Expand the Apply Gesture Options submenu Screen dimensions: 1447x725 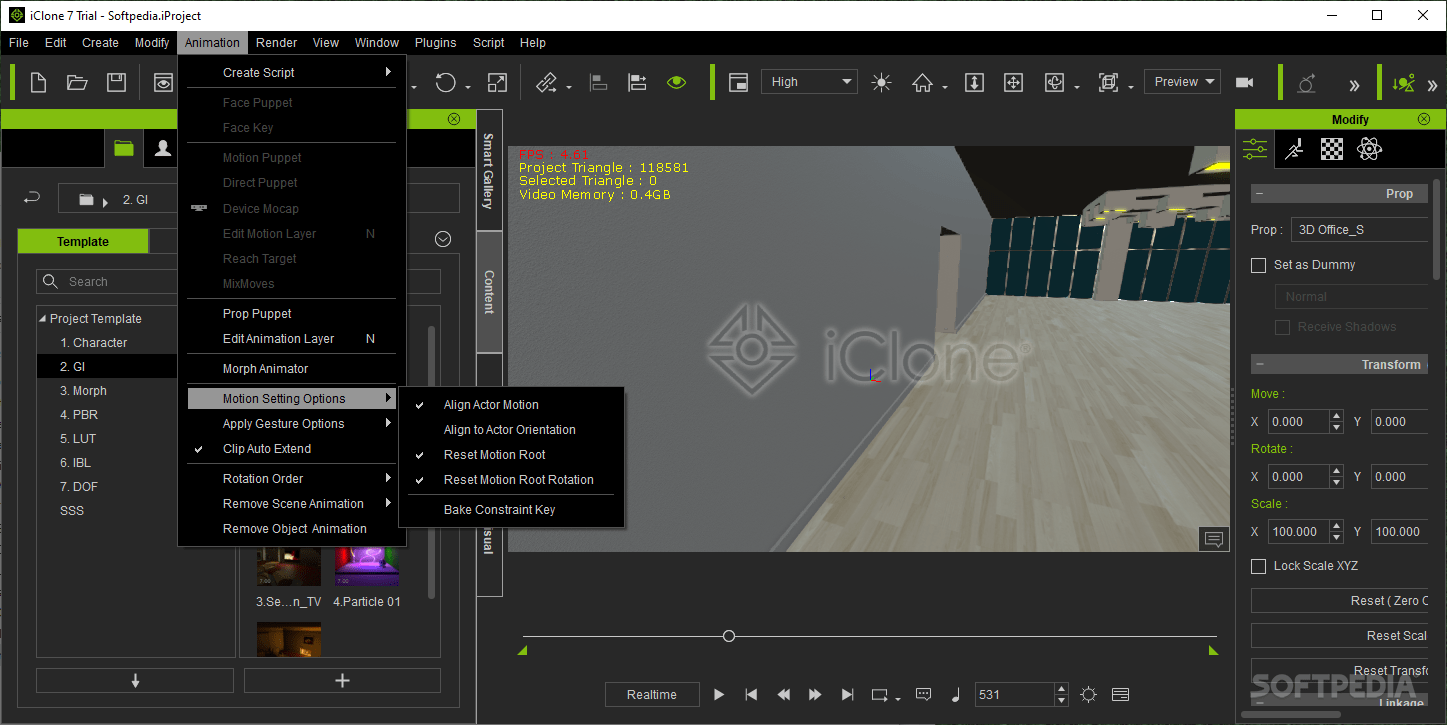click(x=292, y=424)
